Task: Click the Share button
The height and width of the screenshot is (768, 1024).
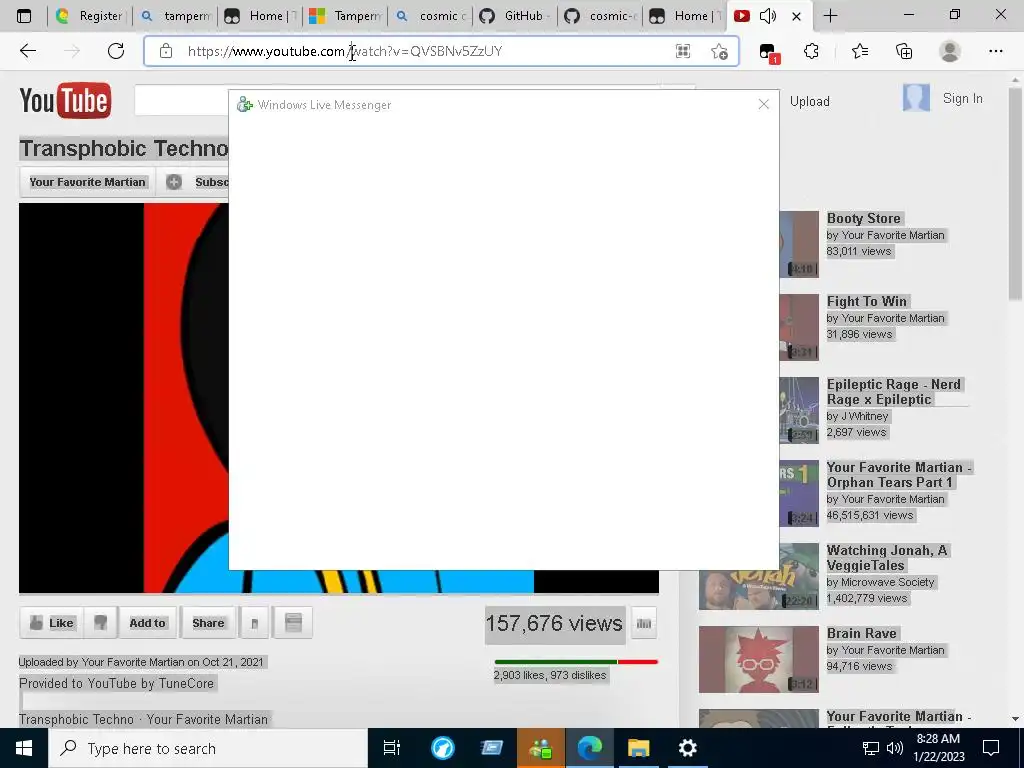Action: (208, 622)
